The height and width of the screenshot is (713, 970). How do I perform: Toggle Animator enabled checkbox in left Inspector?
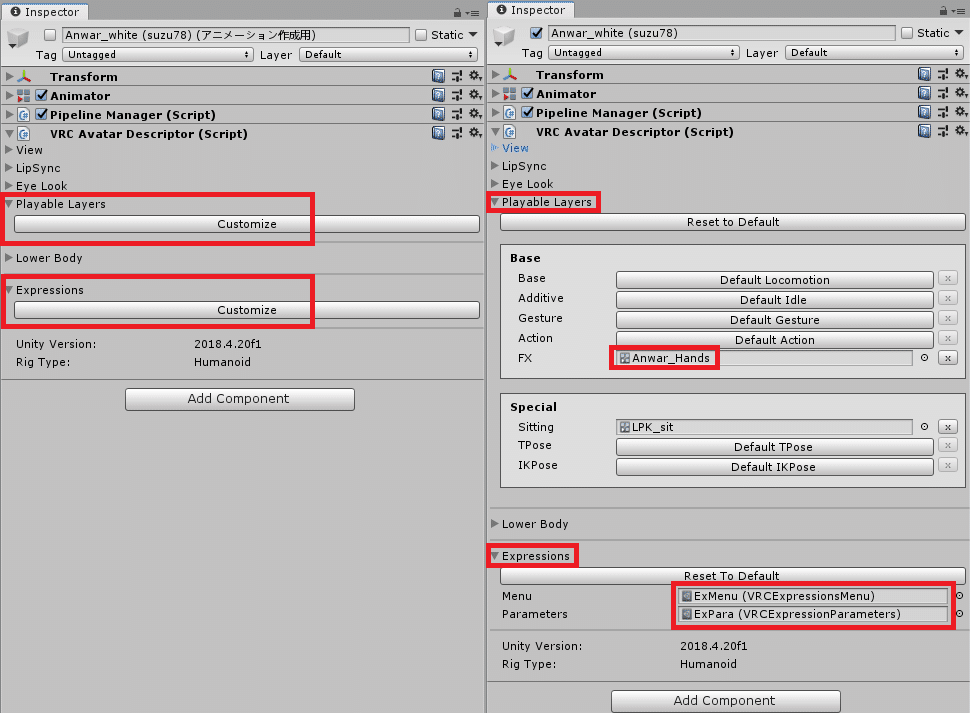pos(41,95)
